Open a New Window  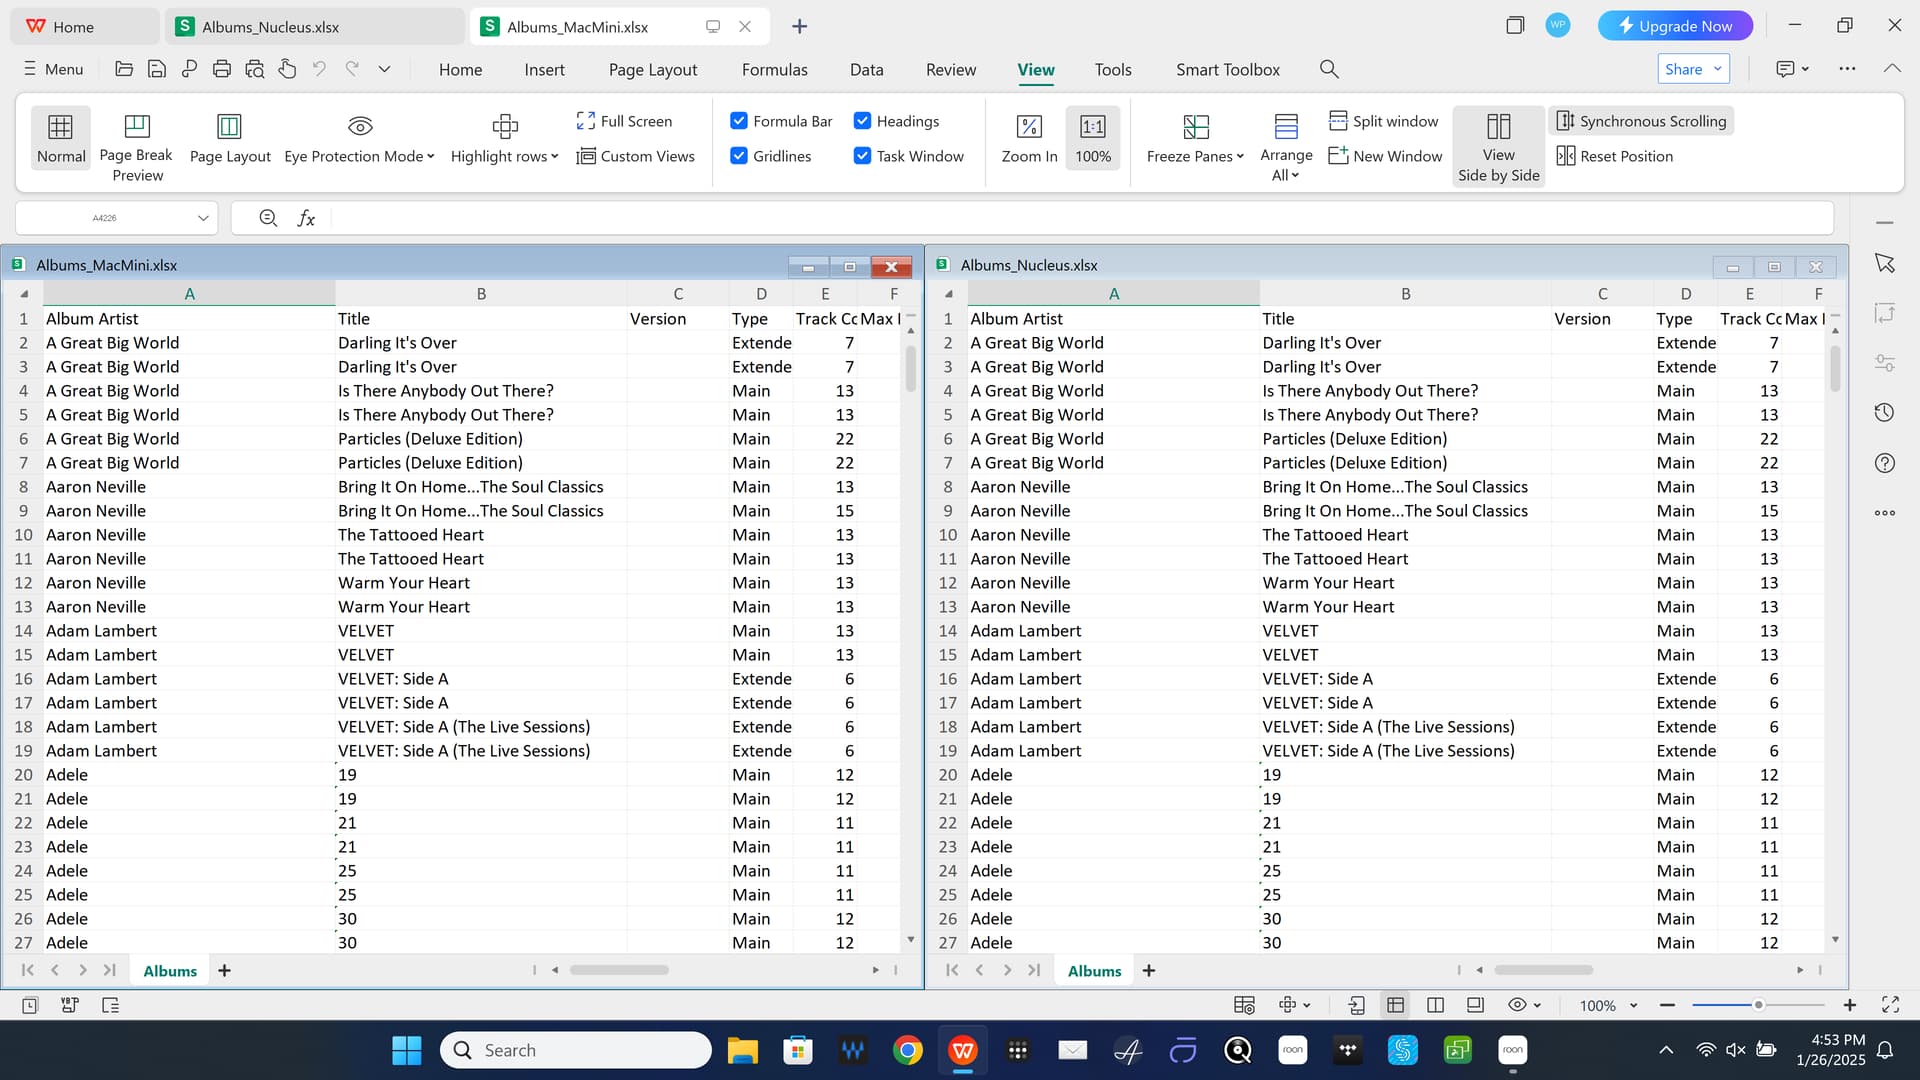pos(1385,156)
